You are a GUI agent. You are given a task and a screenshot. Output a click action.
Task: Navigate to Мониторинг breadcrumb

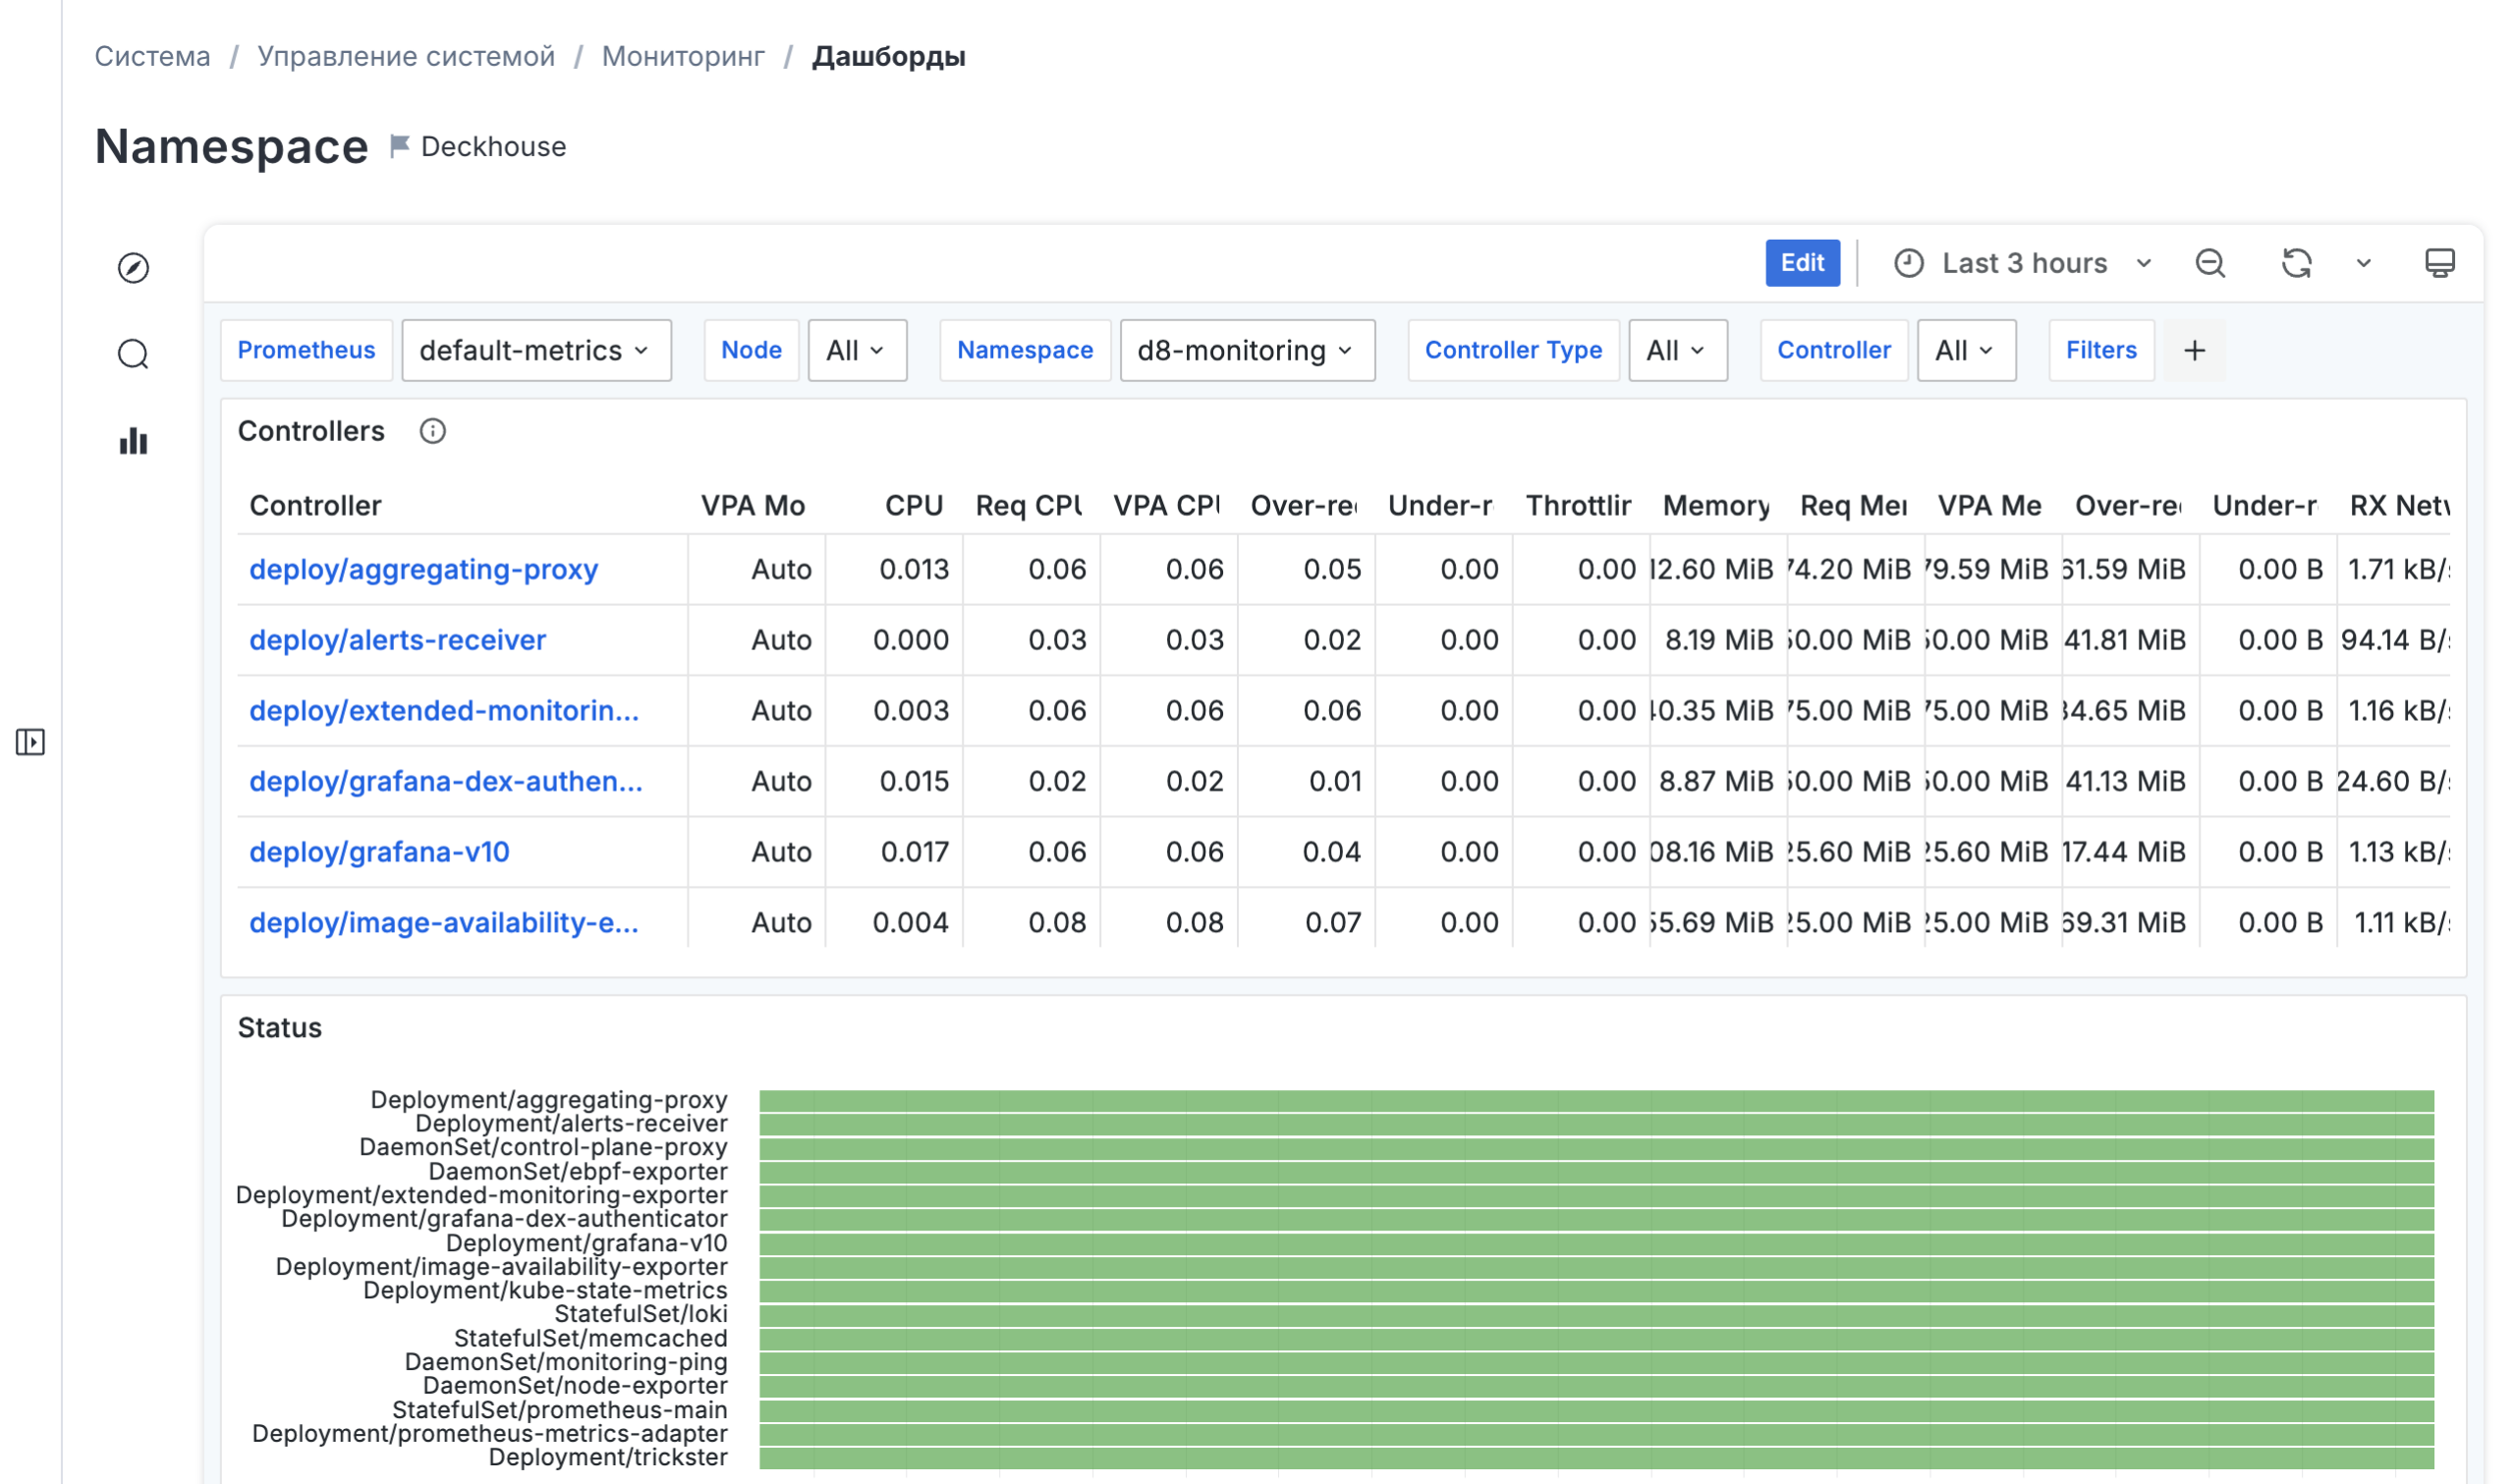683,56
